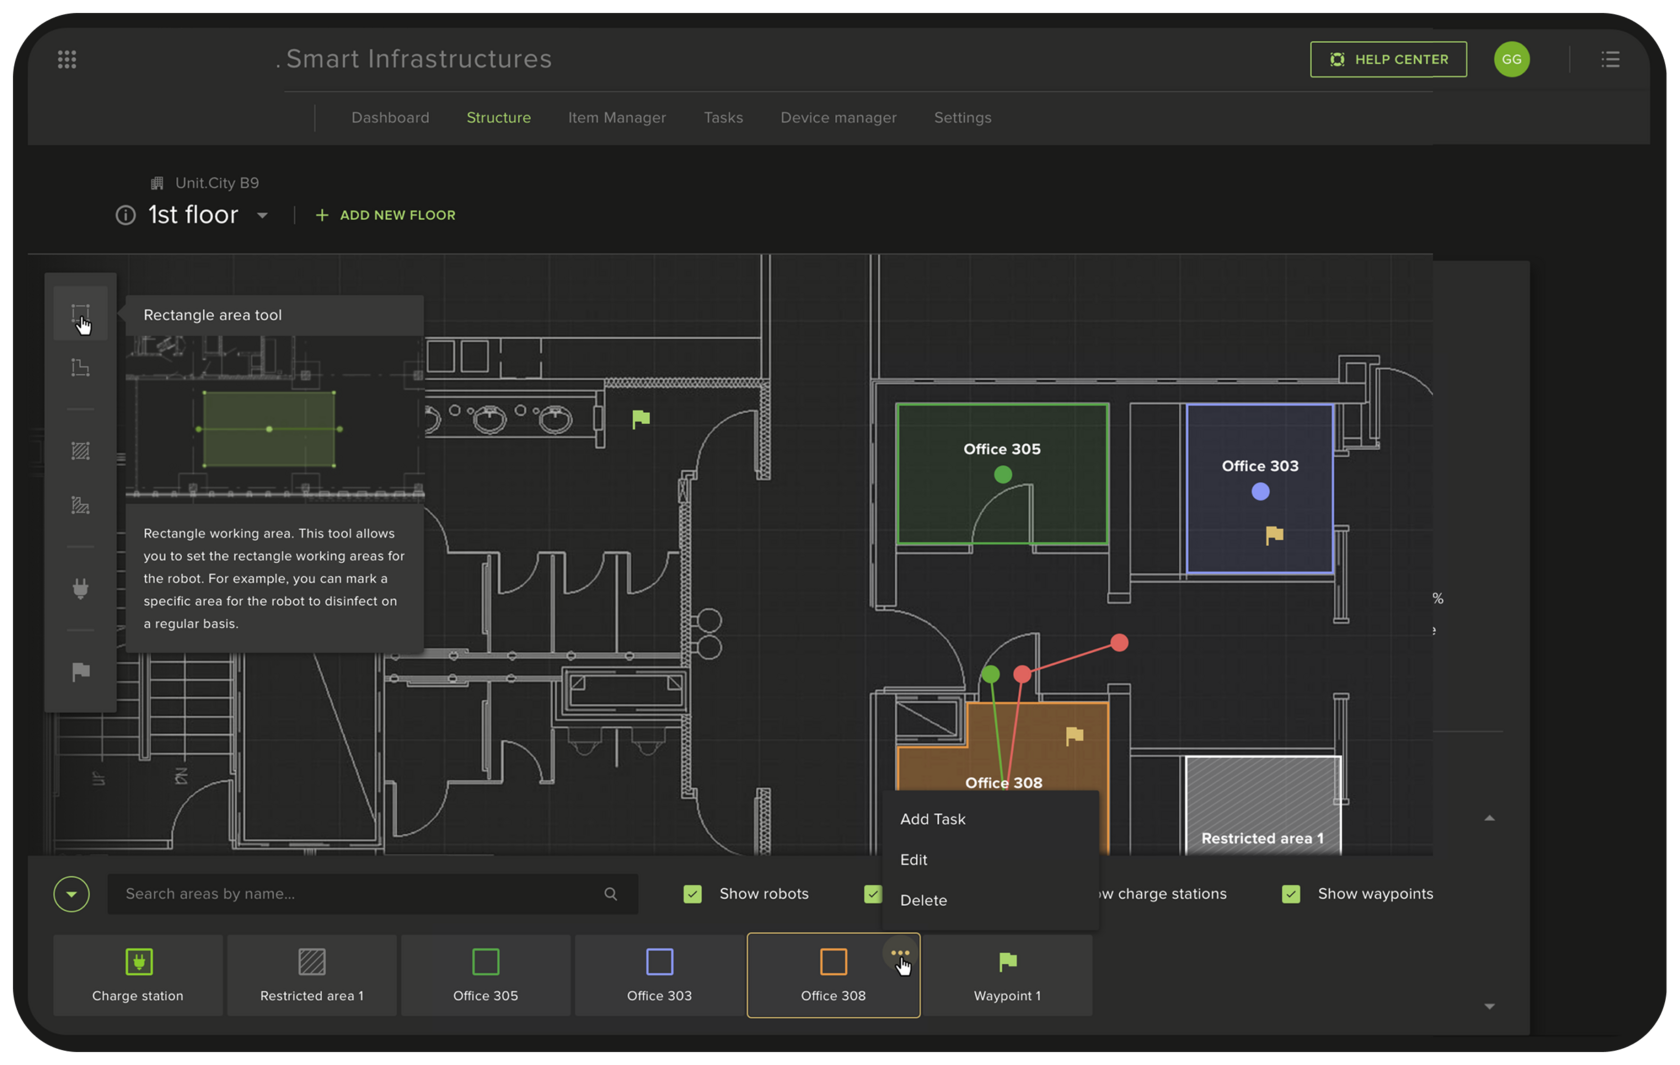The image size is (1680, 1065).
Task: Click the green waypoint flag on the floor plan
Action: click(641, 419)
